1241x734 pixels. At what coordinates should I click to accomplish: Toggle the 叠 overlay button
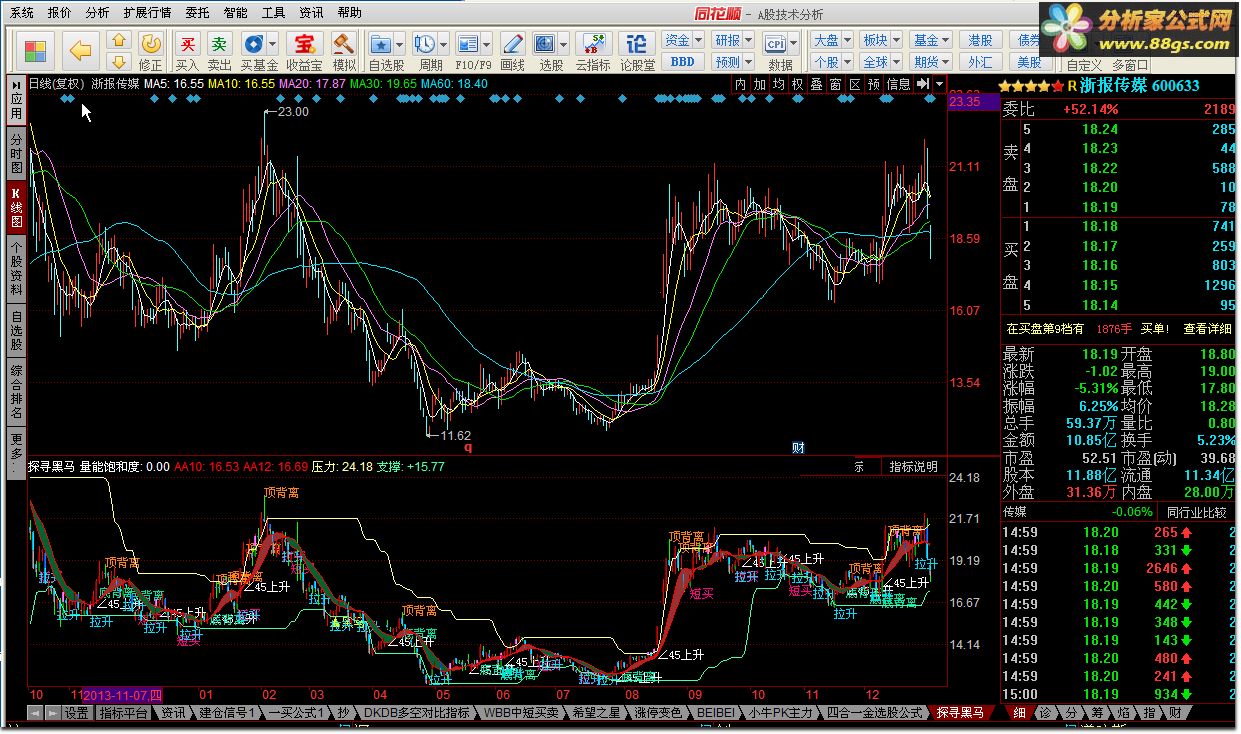[816, 84]
